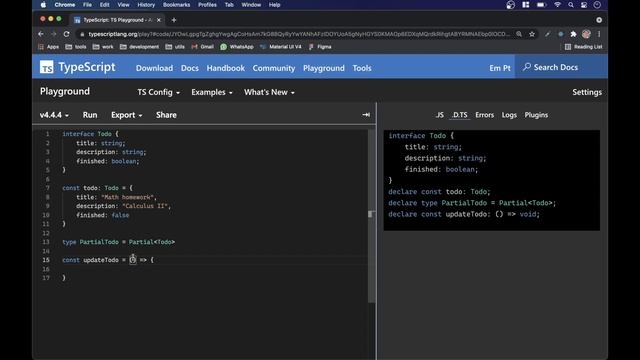Click the Playground navbar link
Image resolution: width=640 pixels, height=360 pixels.
point(324,68)
